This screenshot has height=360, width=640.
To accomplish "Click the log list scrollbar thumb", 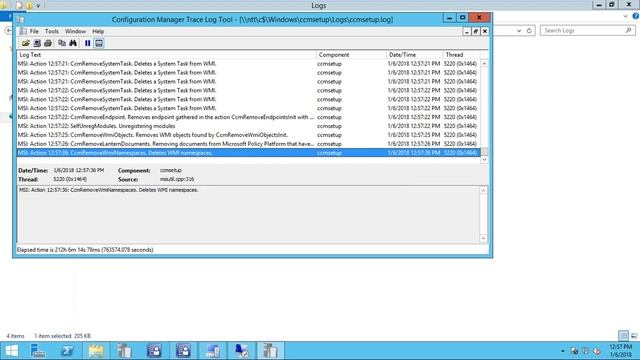I will (484, 152).
